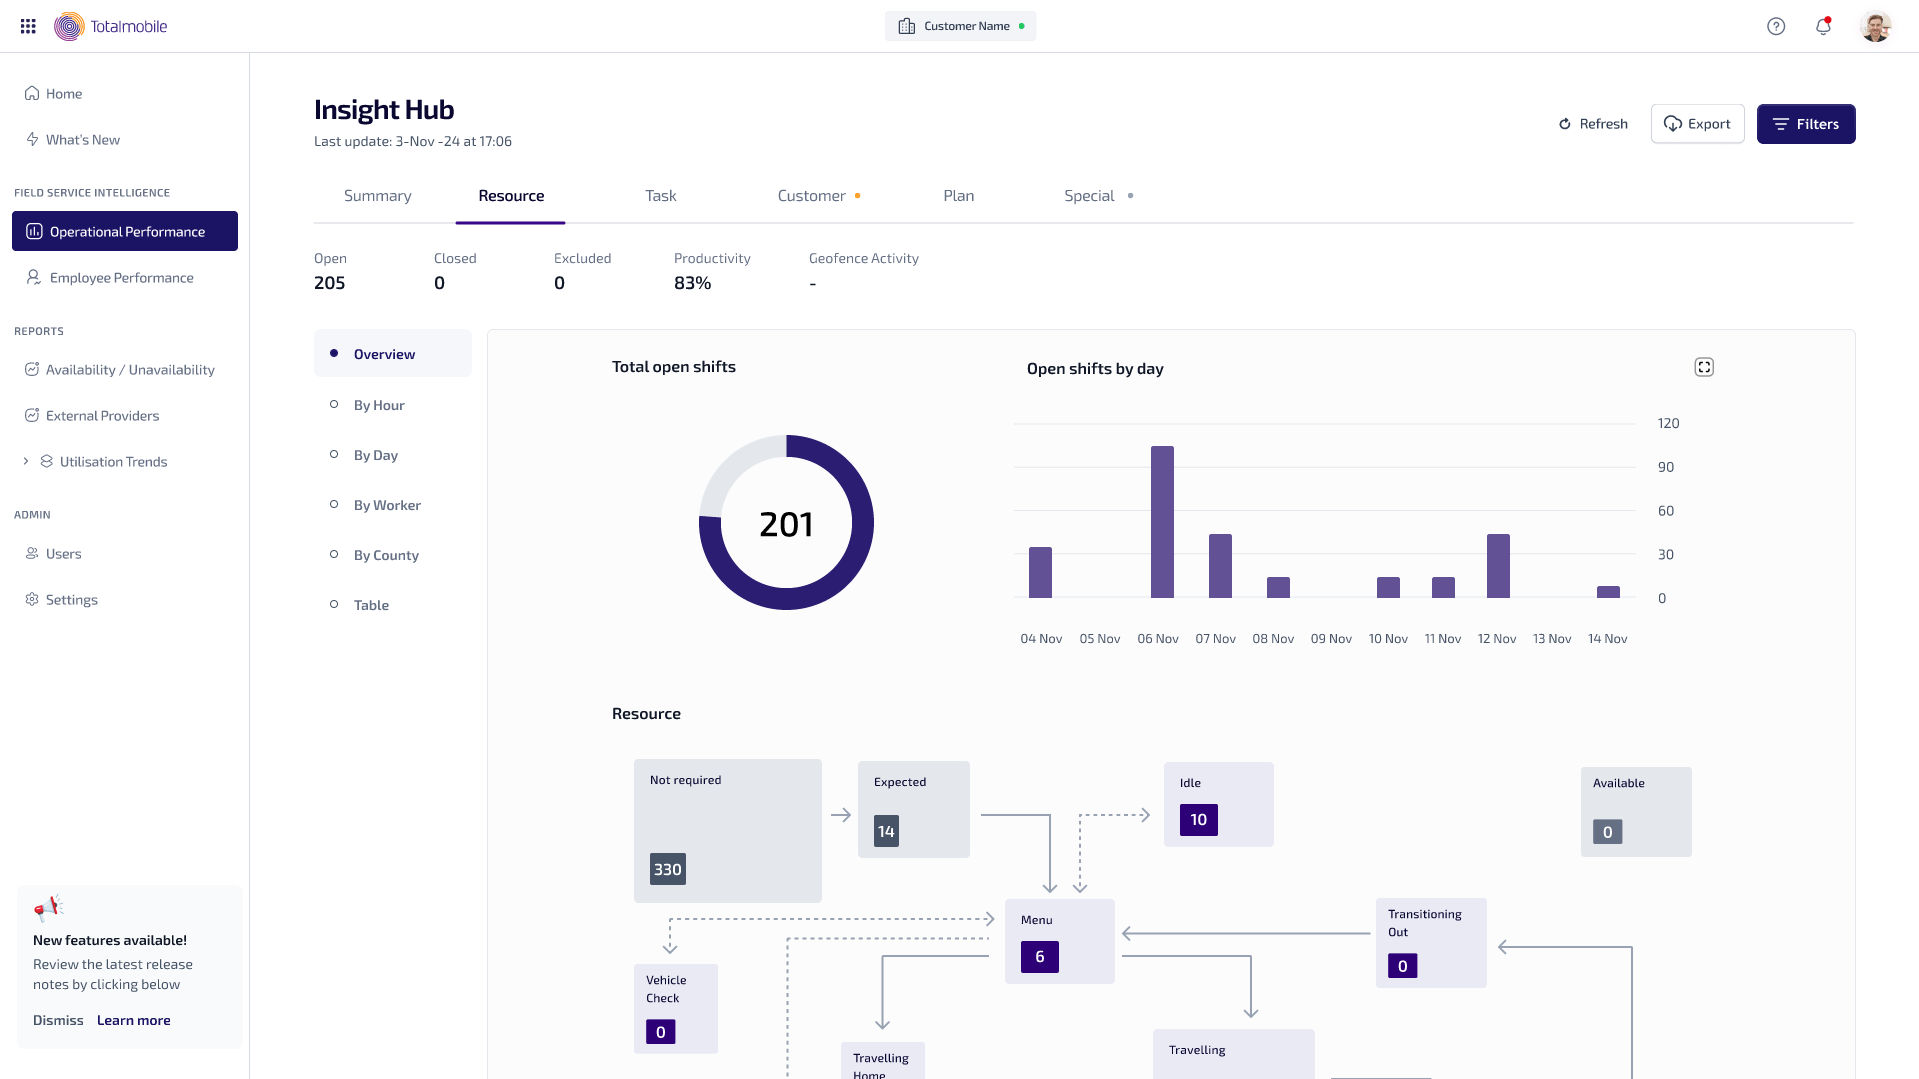
Task: Open the user profile avatar
Action: (1875, 26)
